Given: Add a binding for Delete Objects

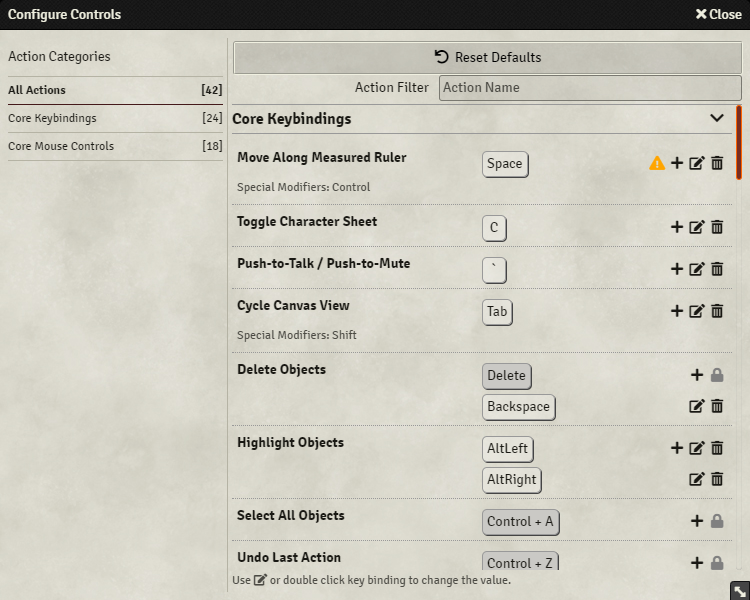Looking at the screenshot, I should click(x=697, y=375).
